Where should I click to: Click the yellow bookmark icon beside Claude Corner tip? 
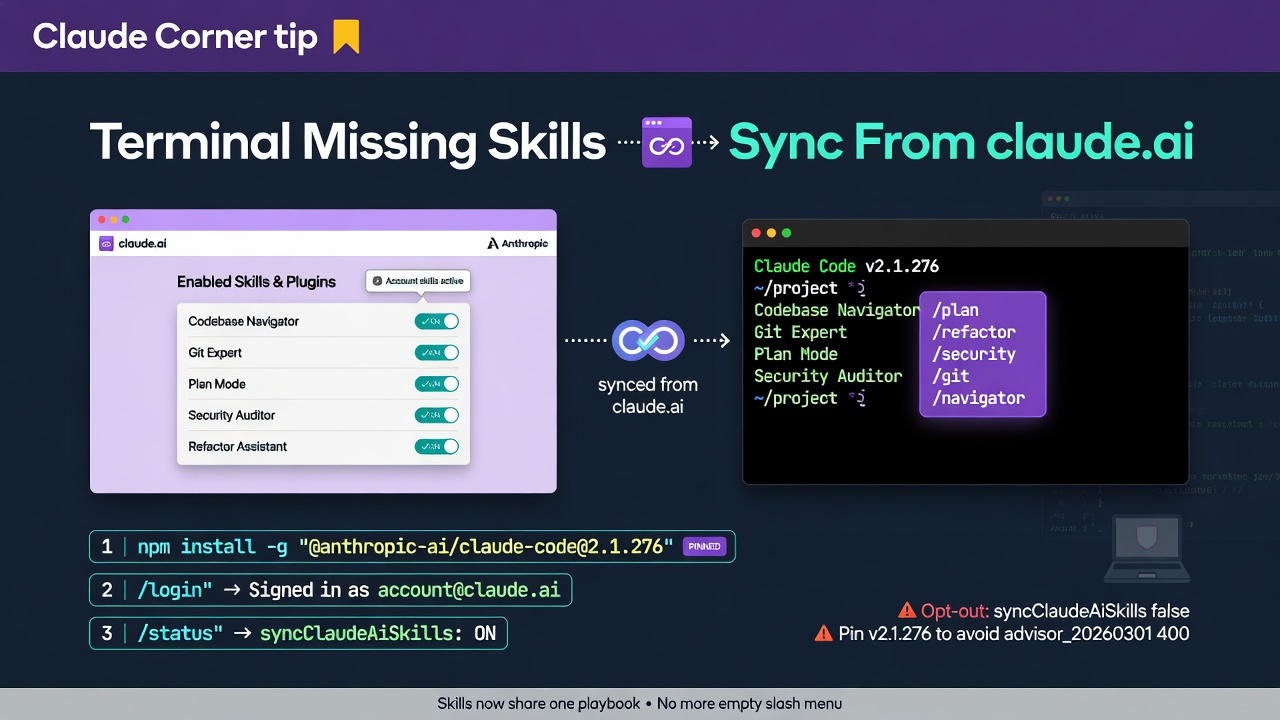(346, 37)
